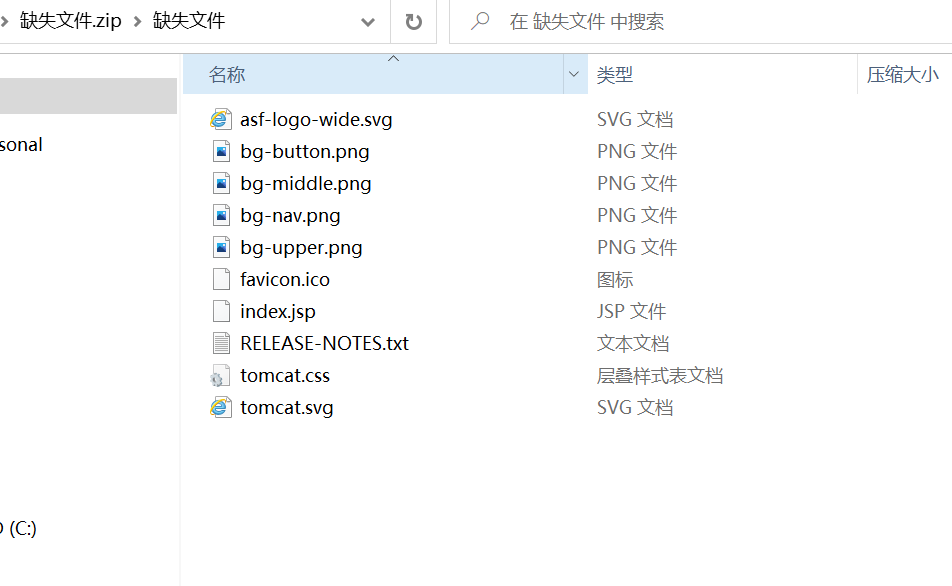Expand the chevron after 缺失文件.zip breadcrumb

138,22
